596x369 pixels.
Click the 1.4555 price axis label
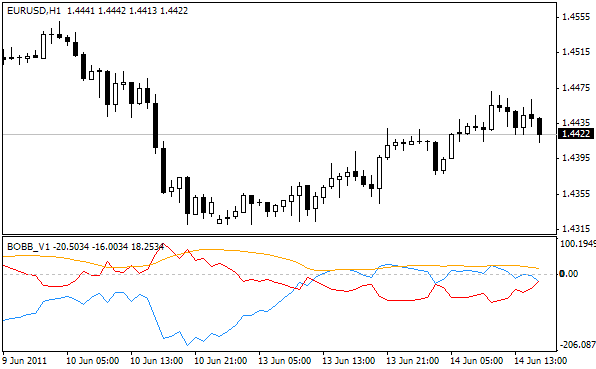[576, 17]
